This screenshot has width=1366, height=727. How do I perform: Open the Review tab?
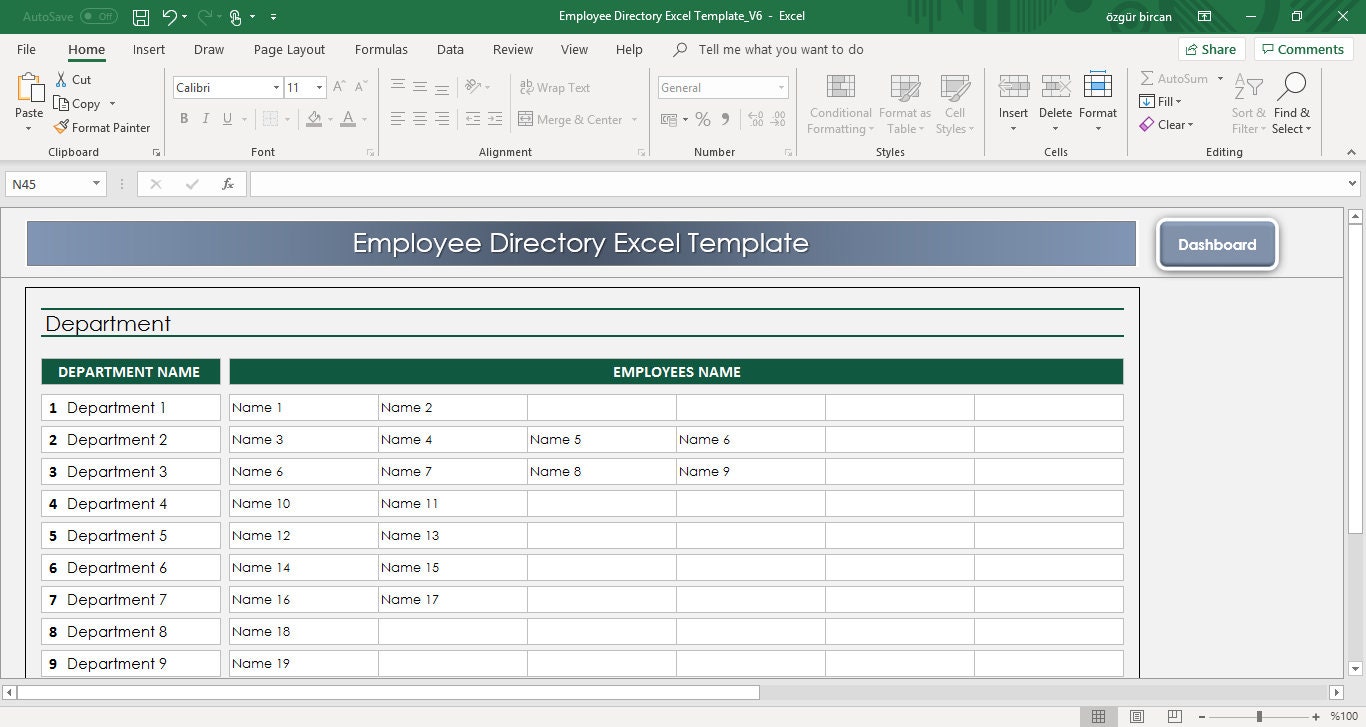click(x=512, y=49)
